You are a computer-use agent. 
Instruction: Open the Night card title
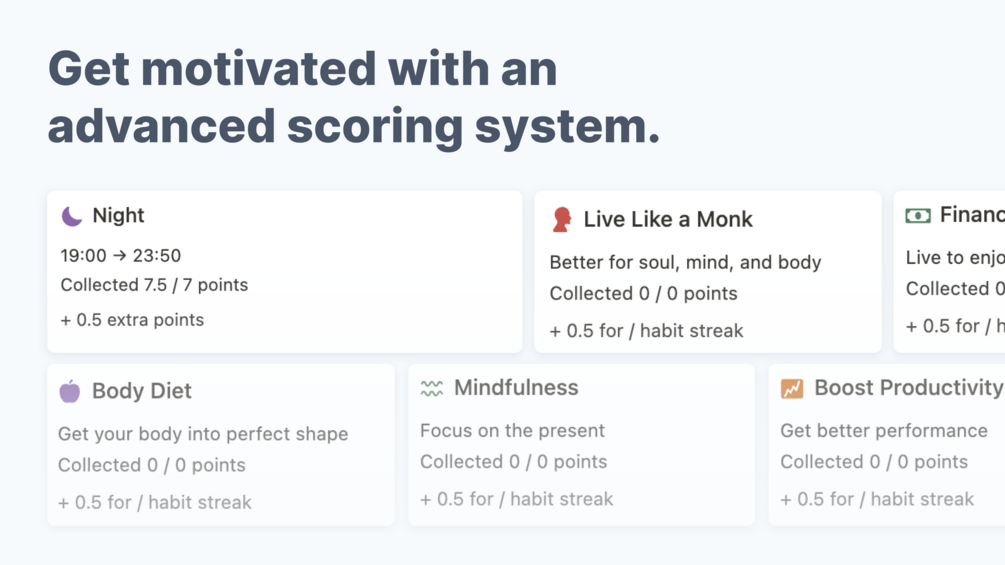pyautogui.click(x=119, y=215)
